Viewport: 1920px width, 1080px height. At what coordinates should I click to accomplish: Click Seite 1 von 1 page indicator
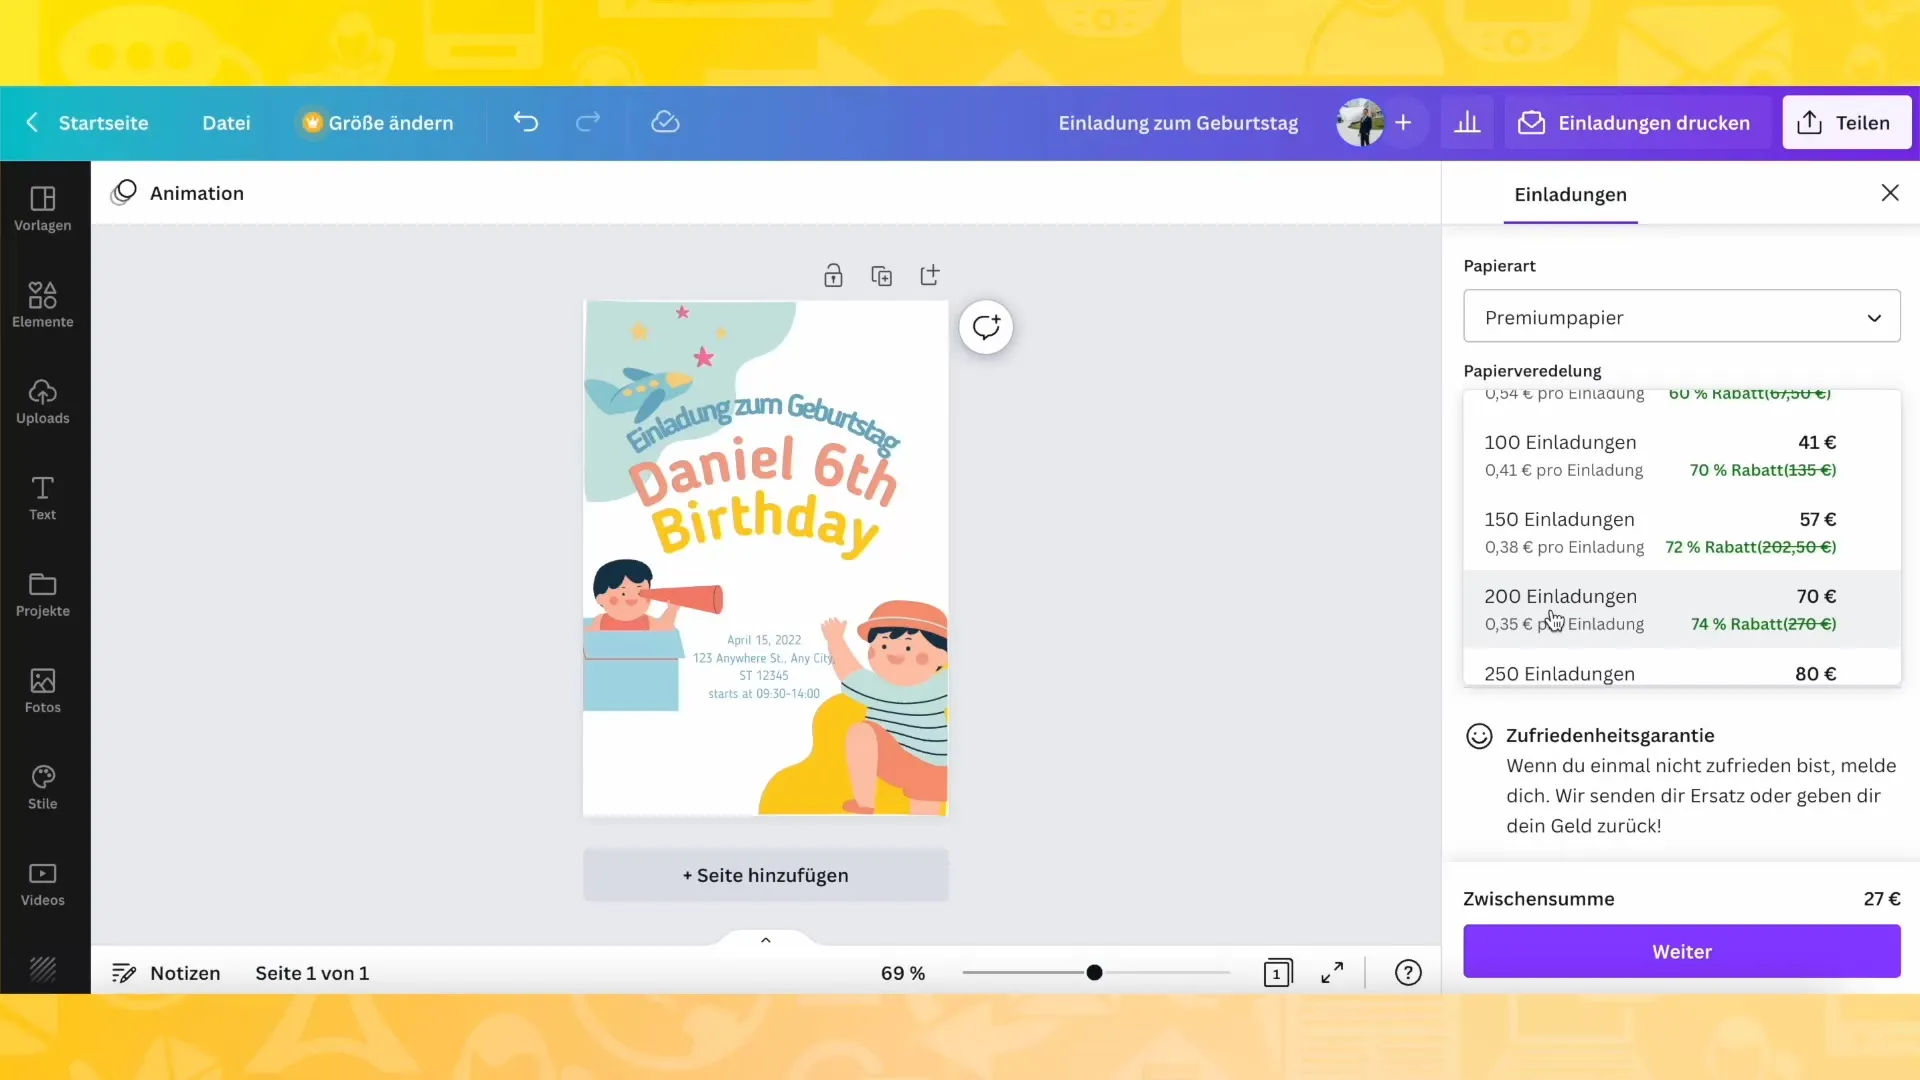pos(312,973)
